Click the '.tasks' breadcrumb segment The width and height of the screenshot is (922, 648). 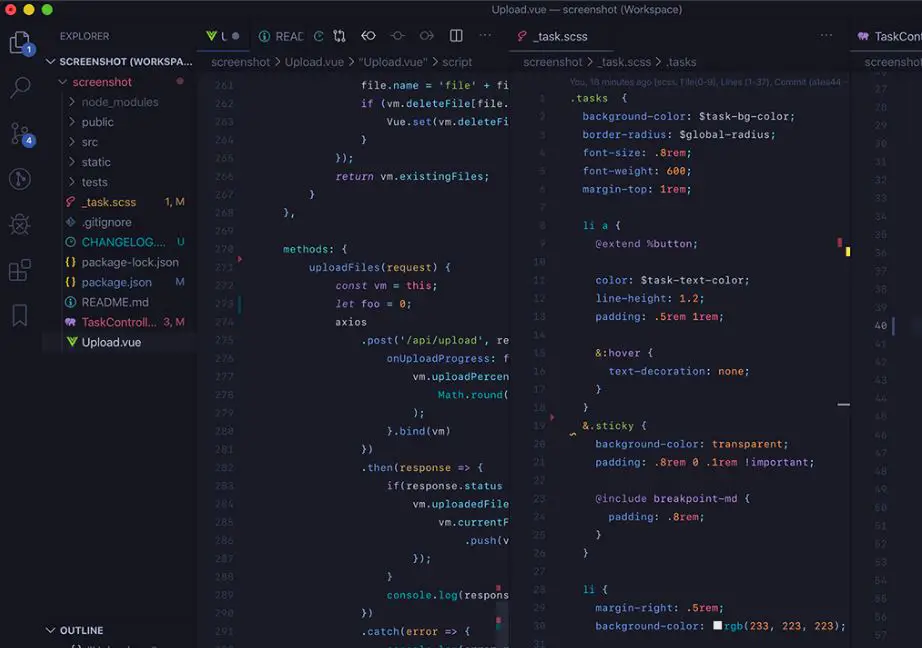click(x=681, y=62)
